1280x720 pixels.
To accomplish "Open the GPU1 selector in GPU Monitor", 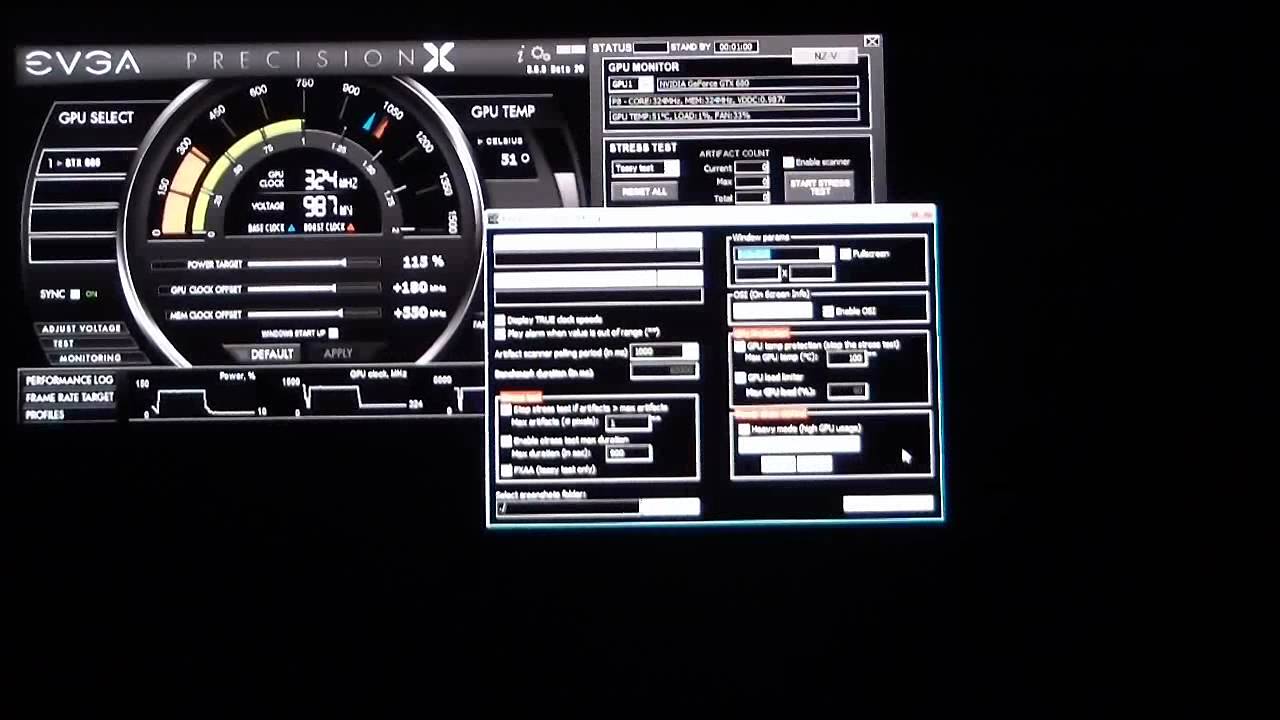I will [631, 84].
